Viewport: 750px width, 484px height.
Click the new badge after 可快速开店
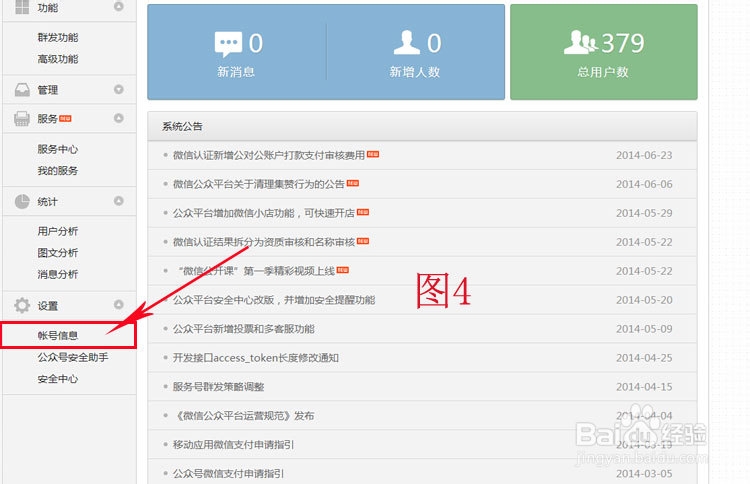(x=363, y=212)
